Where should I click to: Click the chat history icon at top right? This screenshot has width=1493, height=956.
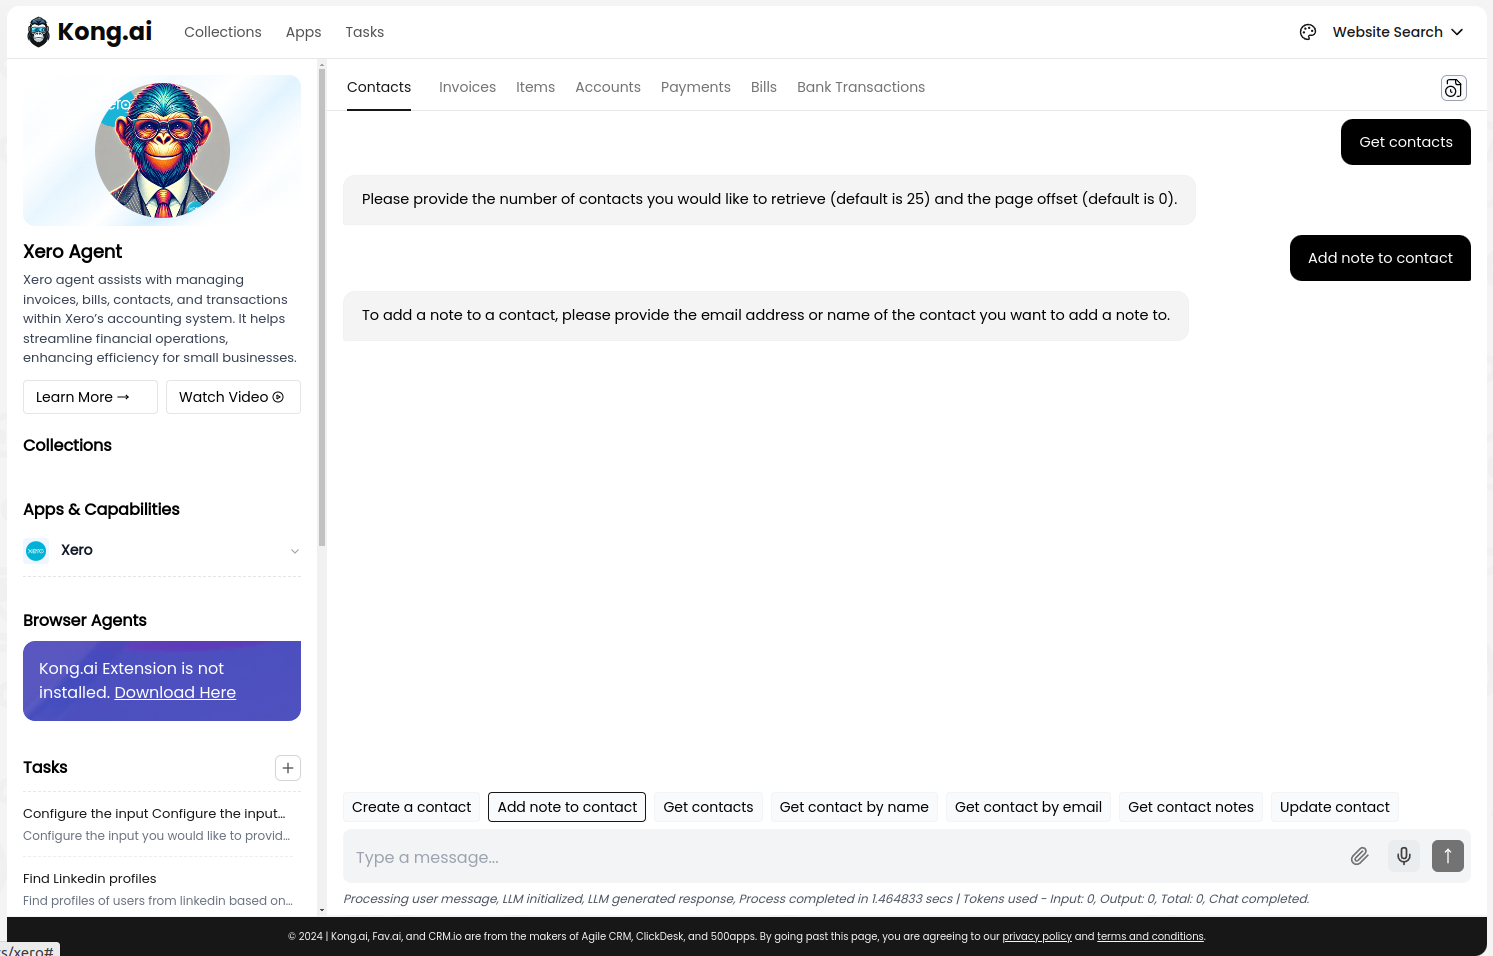[1453, 88]
